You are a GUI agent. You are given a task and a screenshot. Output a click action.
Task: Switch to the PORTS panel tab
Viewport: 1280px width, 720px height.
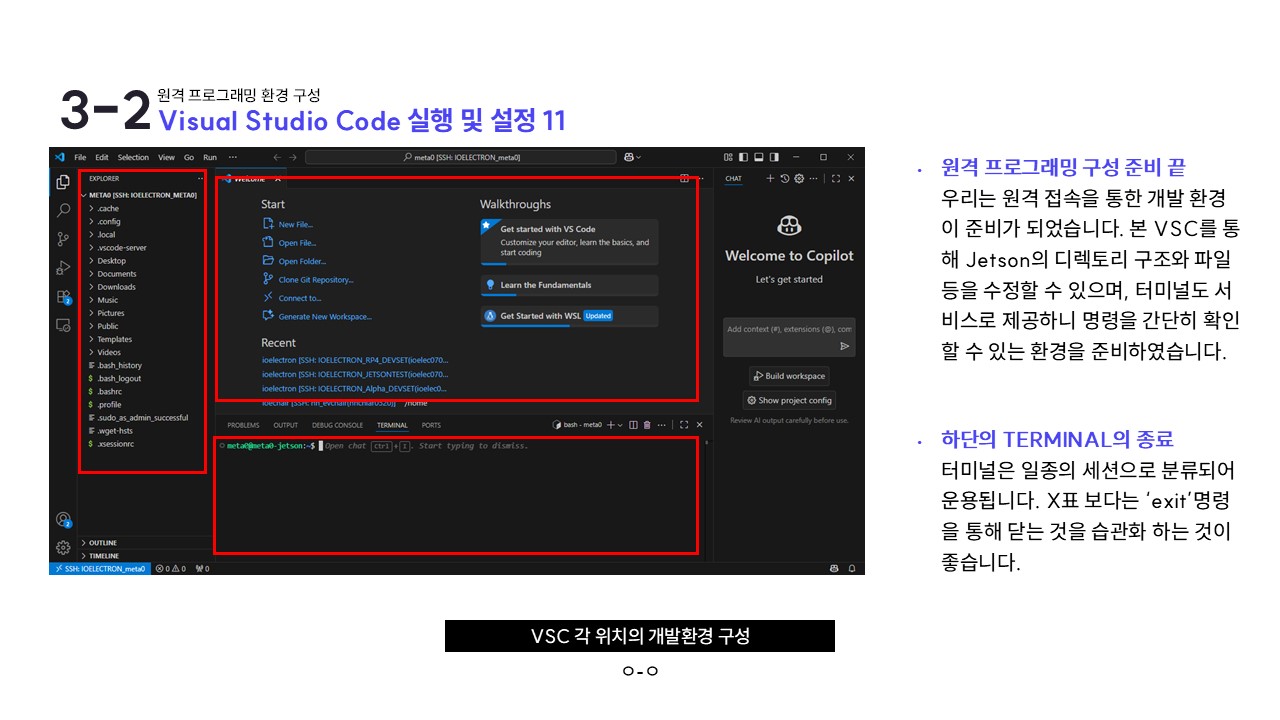pyautogui.click(x=431, y=425)
